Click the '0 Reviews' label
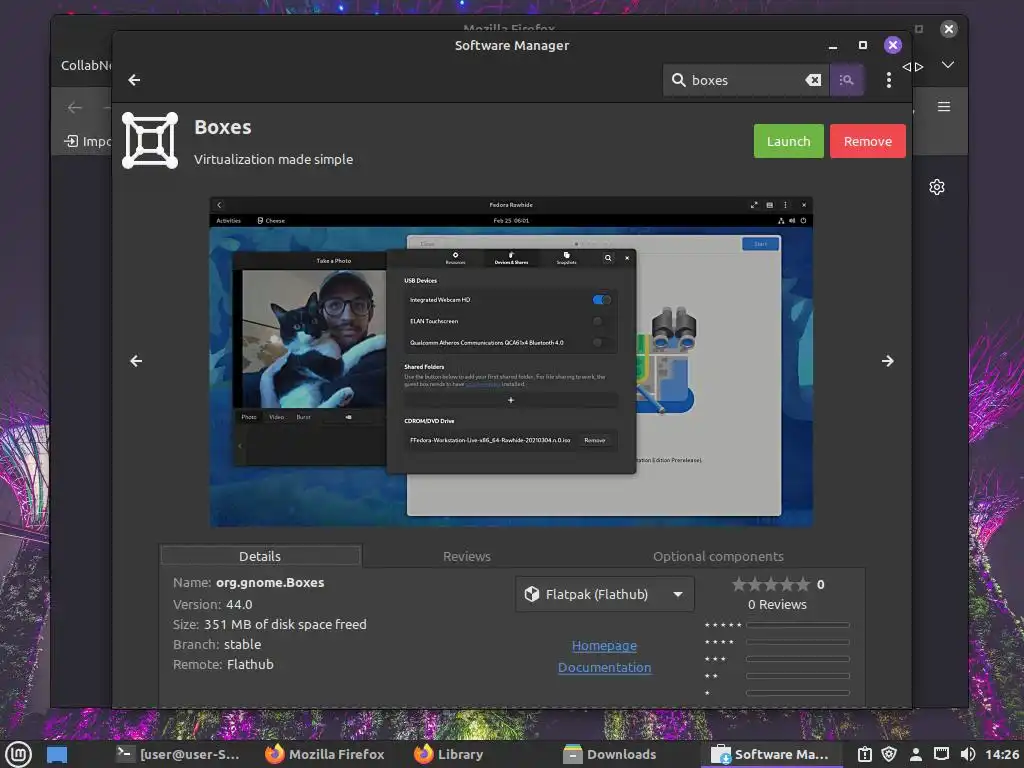Viewport: 1024px width, 768px height. coord(777,605)
